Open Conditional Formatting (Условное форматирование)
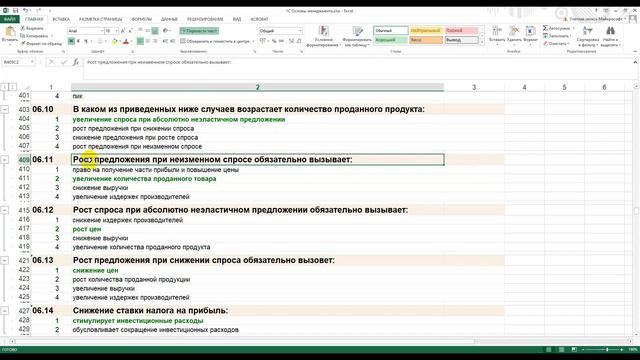Image resolution: width=640 pixels, height=360 pixels. tap(324, 36)
